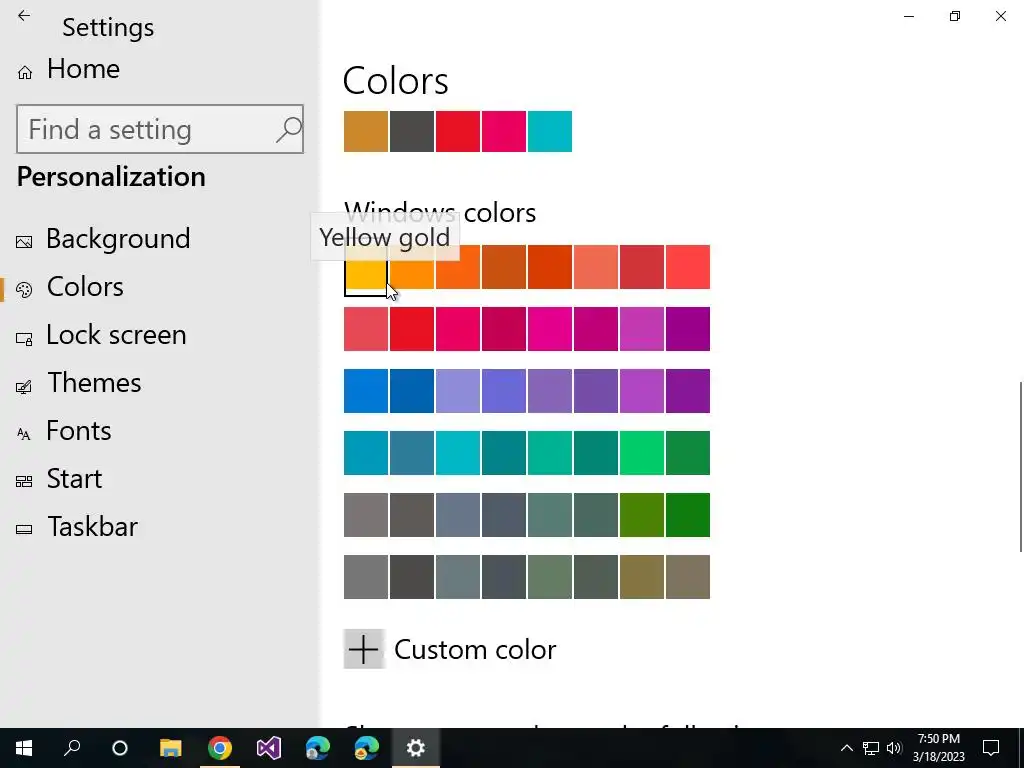The height and width of the screenshot is (768, 1024).
Task: Click the magnifier icon in the search box
Action: (x=288, y=129)
